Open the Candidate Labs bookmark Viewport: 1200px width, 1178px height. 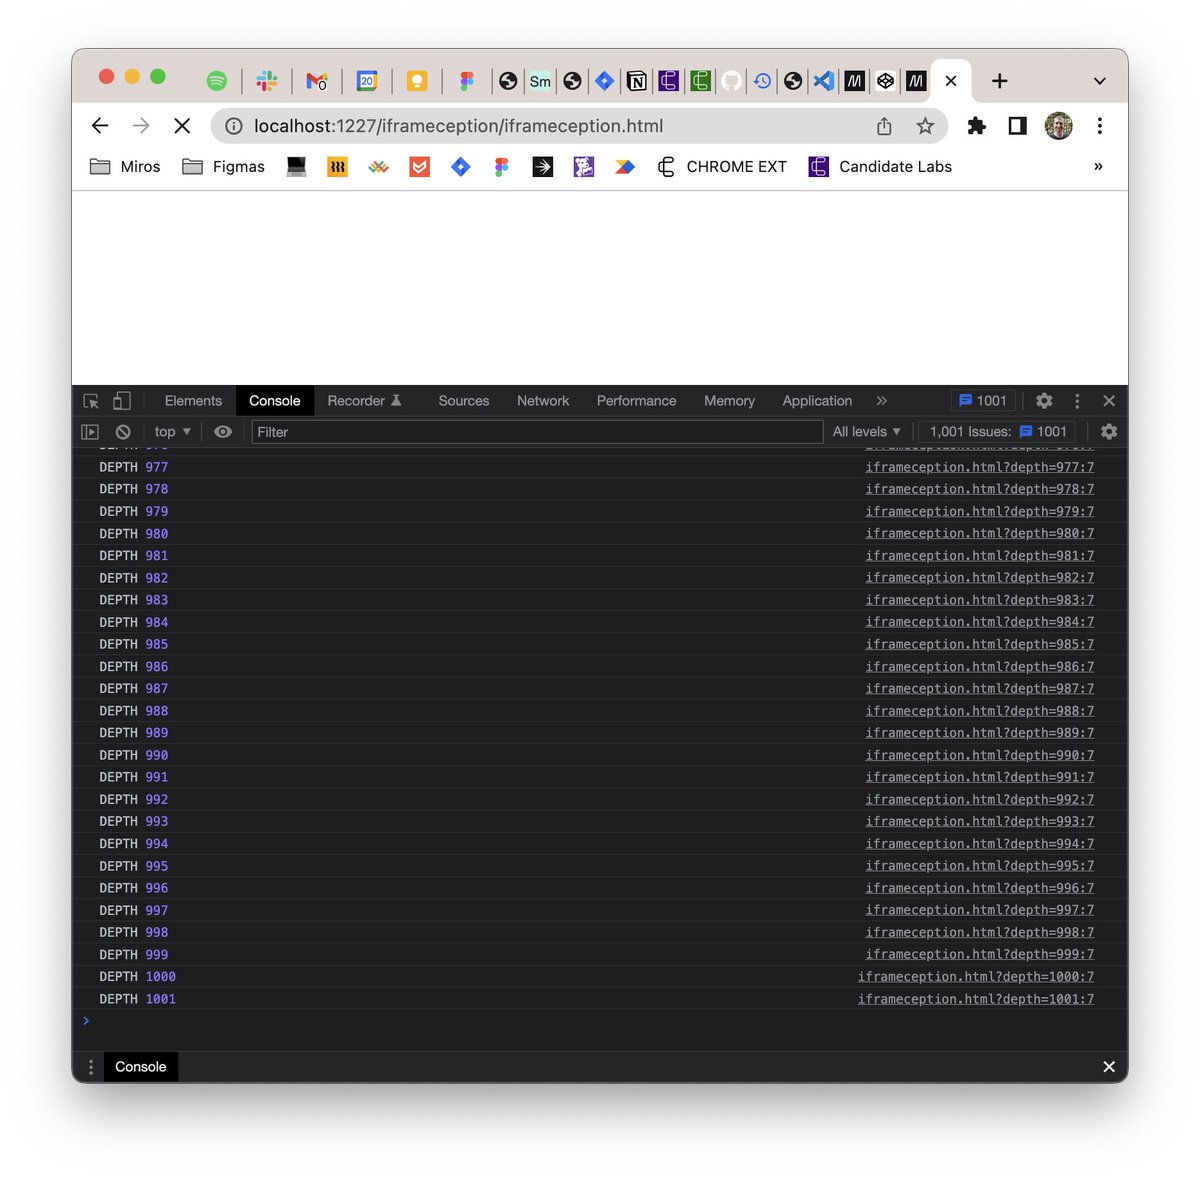[880, 167]
